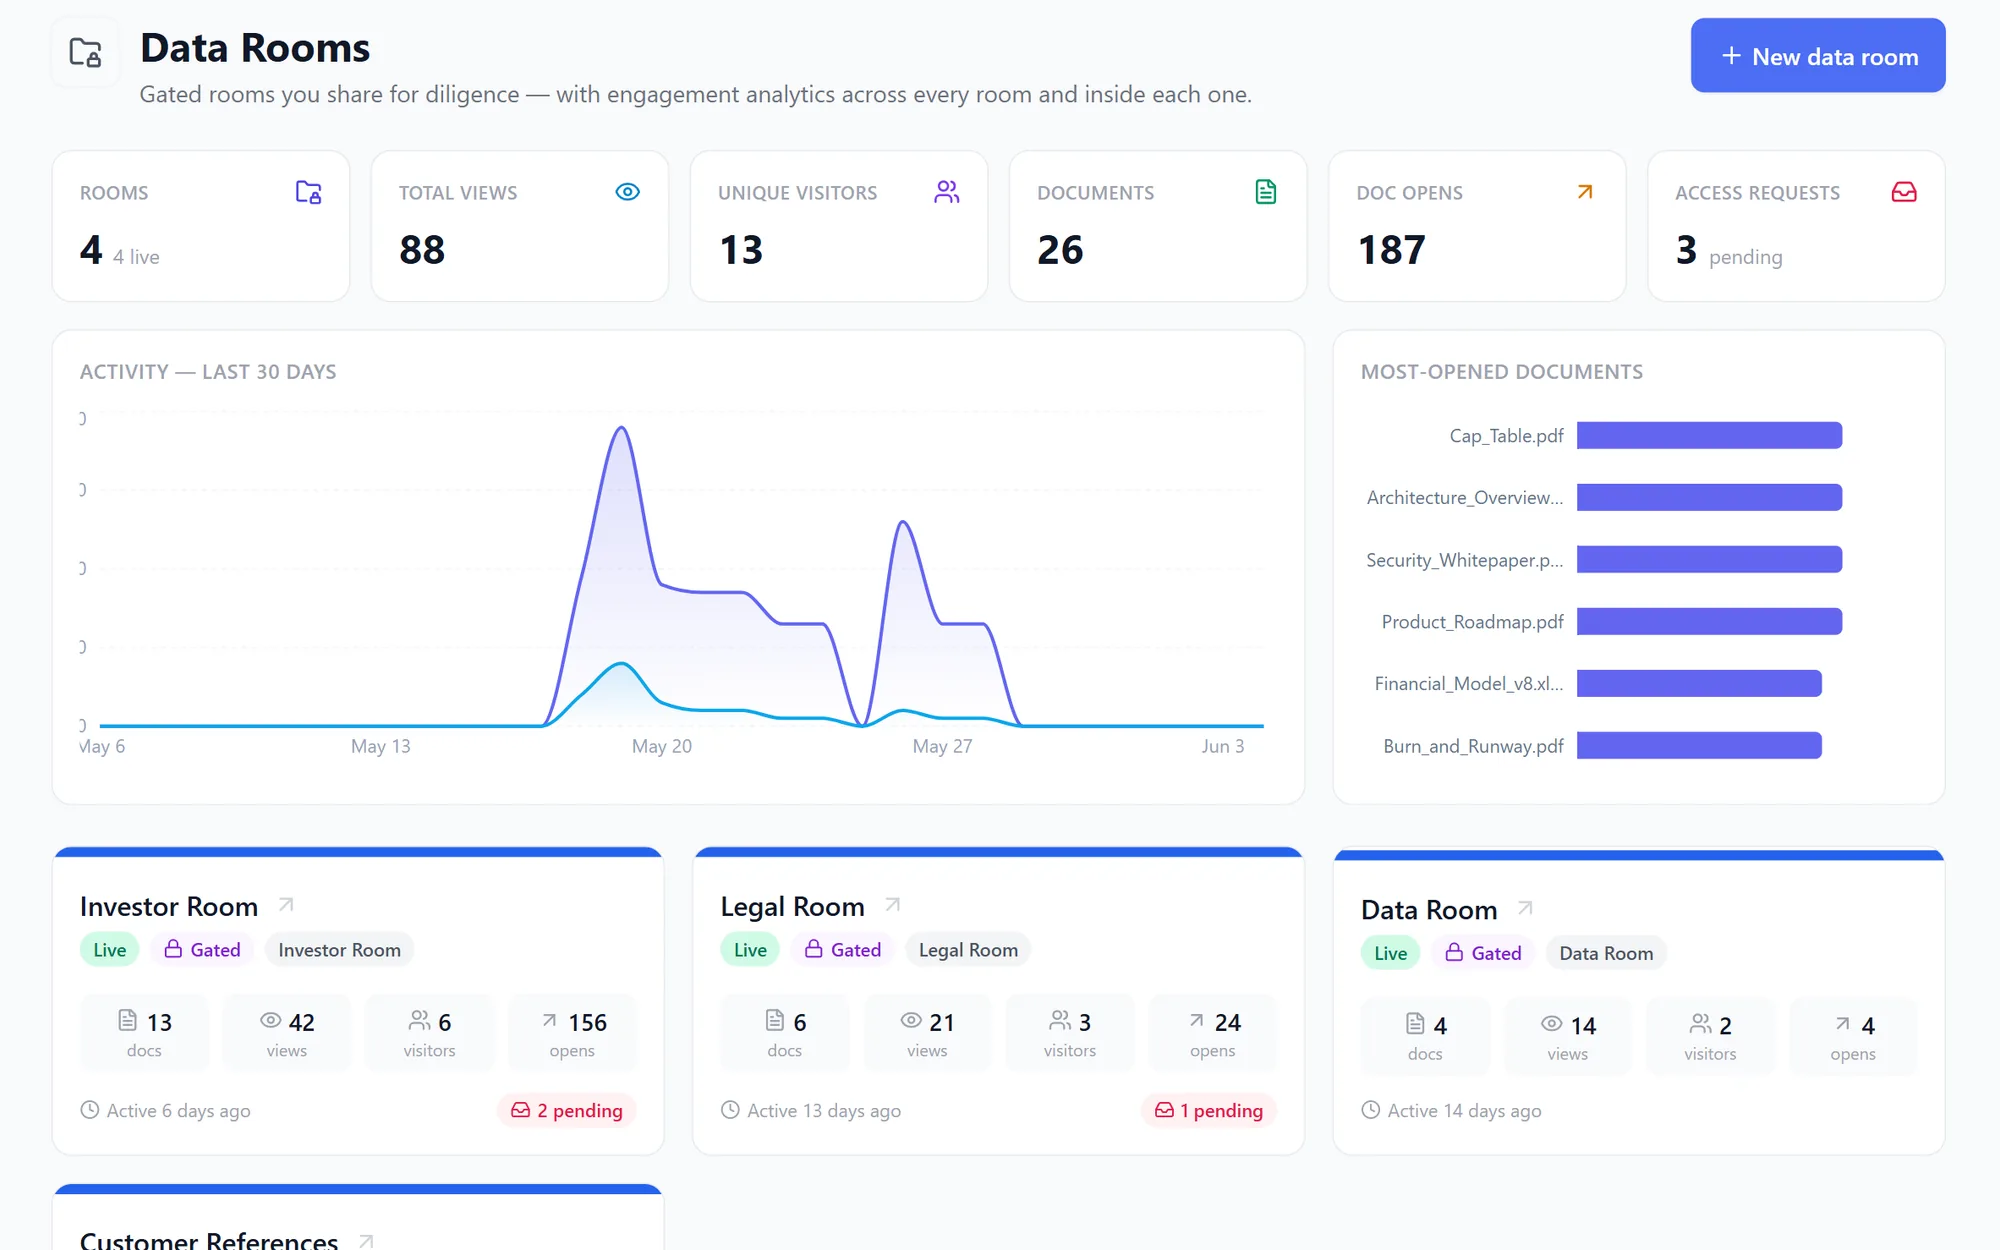The width and height of the screenshot is (2000, 1250).
Task: Click the clock icon beside Active 13 days ago
Action: [x=730, y=1110]
